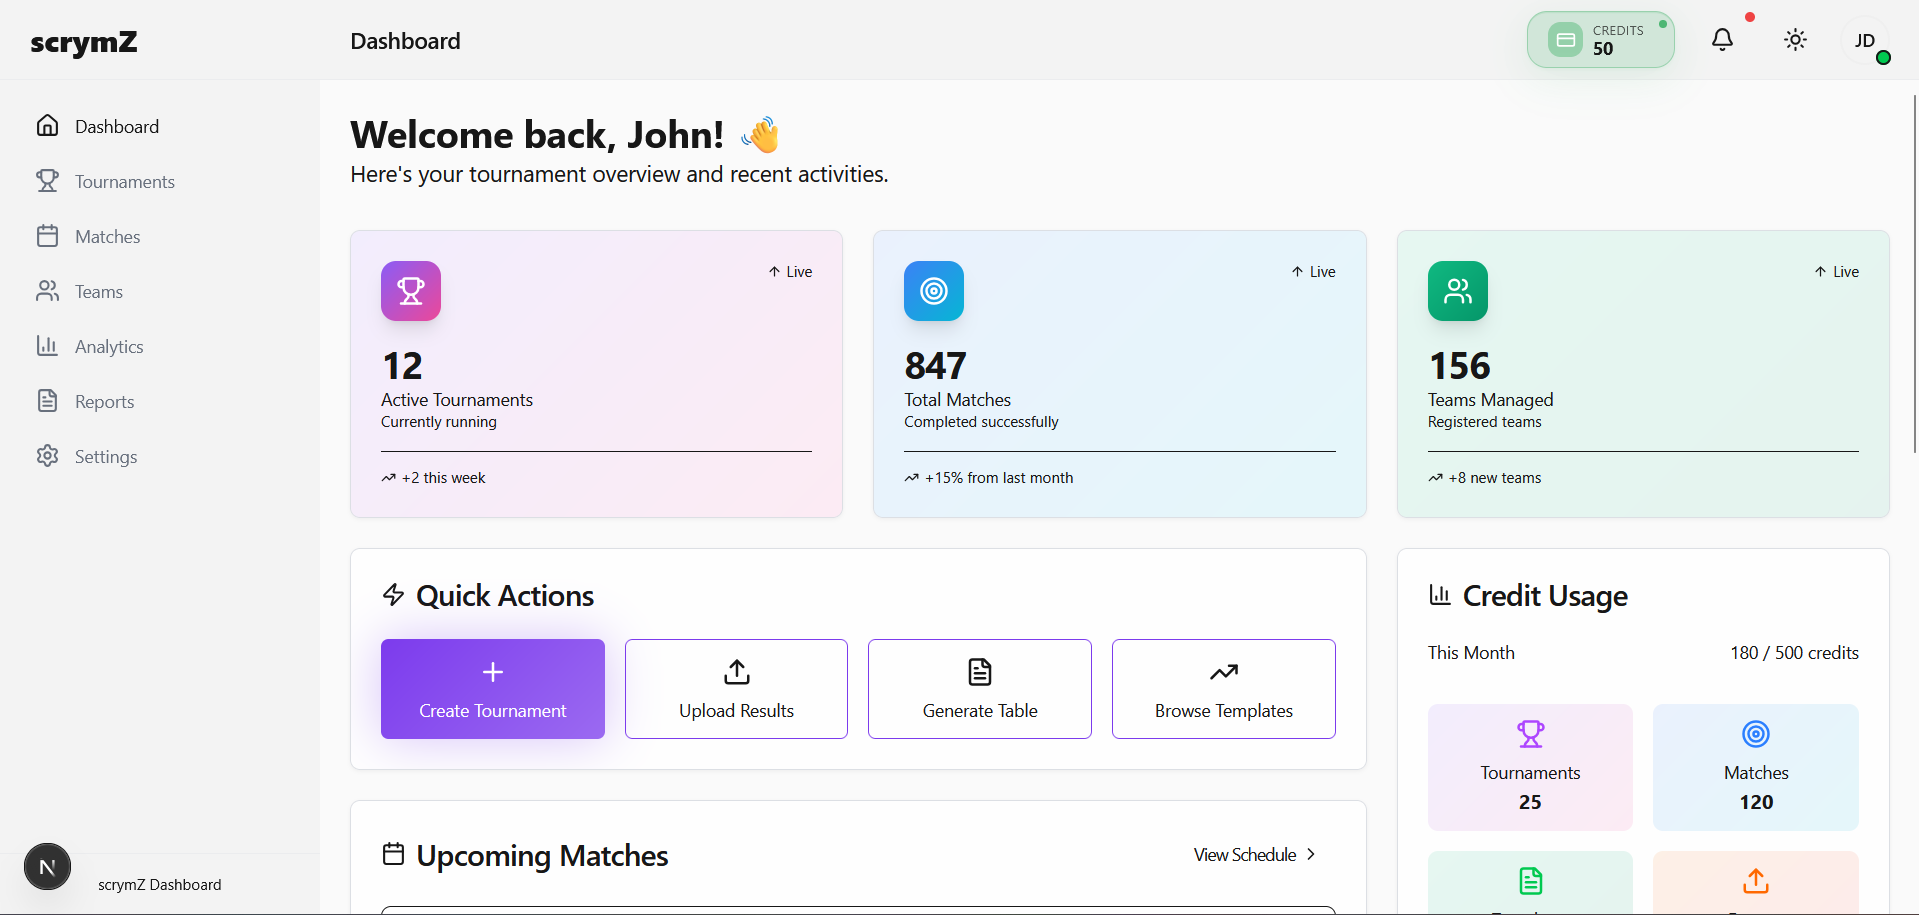Click the Analytics chart icon
The height and width of the screenshot is (915, 1919).
48,346
